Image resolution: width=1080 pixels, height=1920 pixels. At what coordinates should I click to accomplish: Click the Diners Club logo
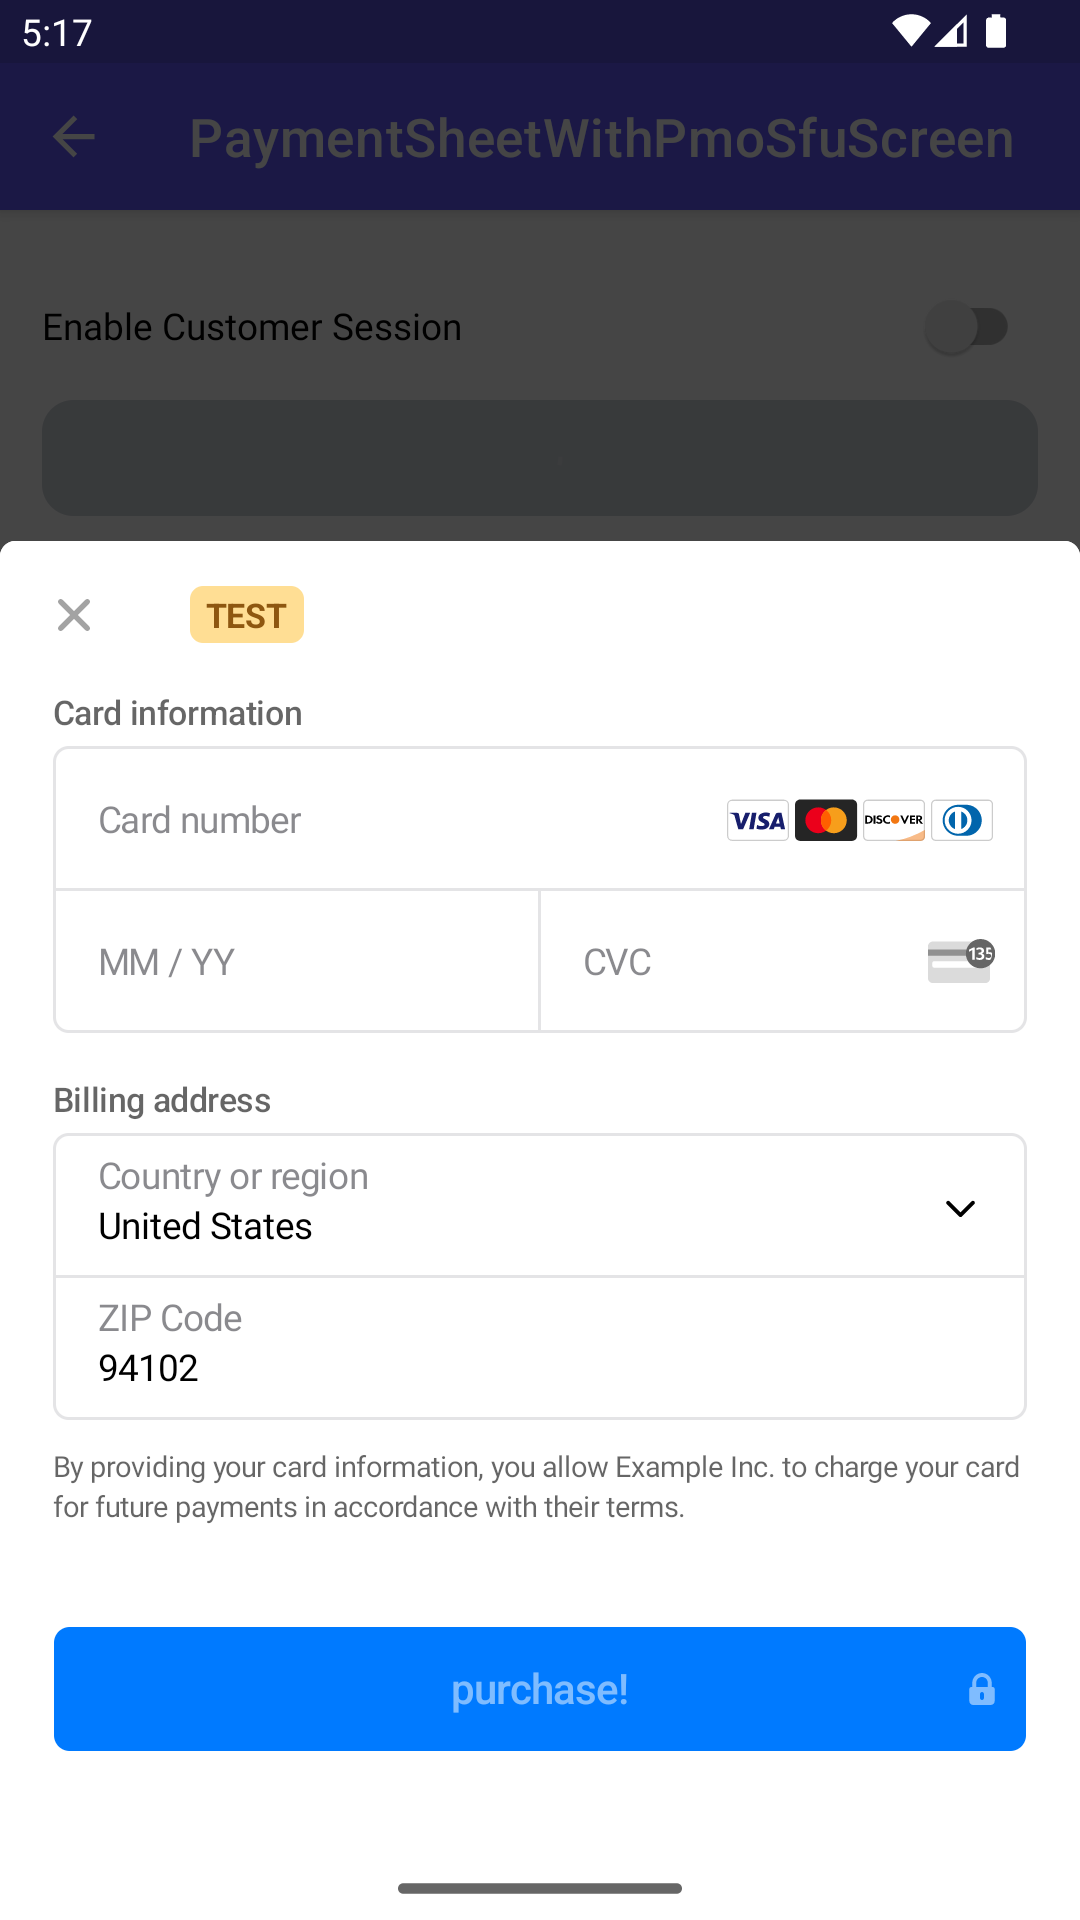point(962,820)
